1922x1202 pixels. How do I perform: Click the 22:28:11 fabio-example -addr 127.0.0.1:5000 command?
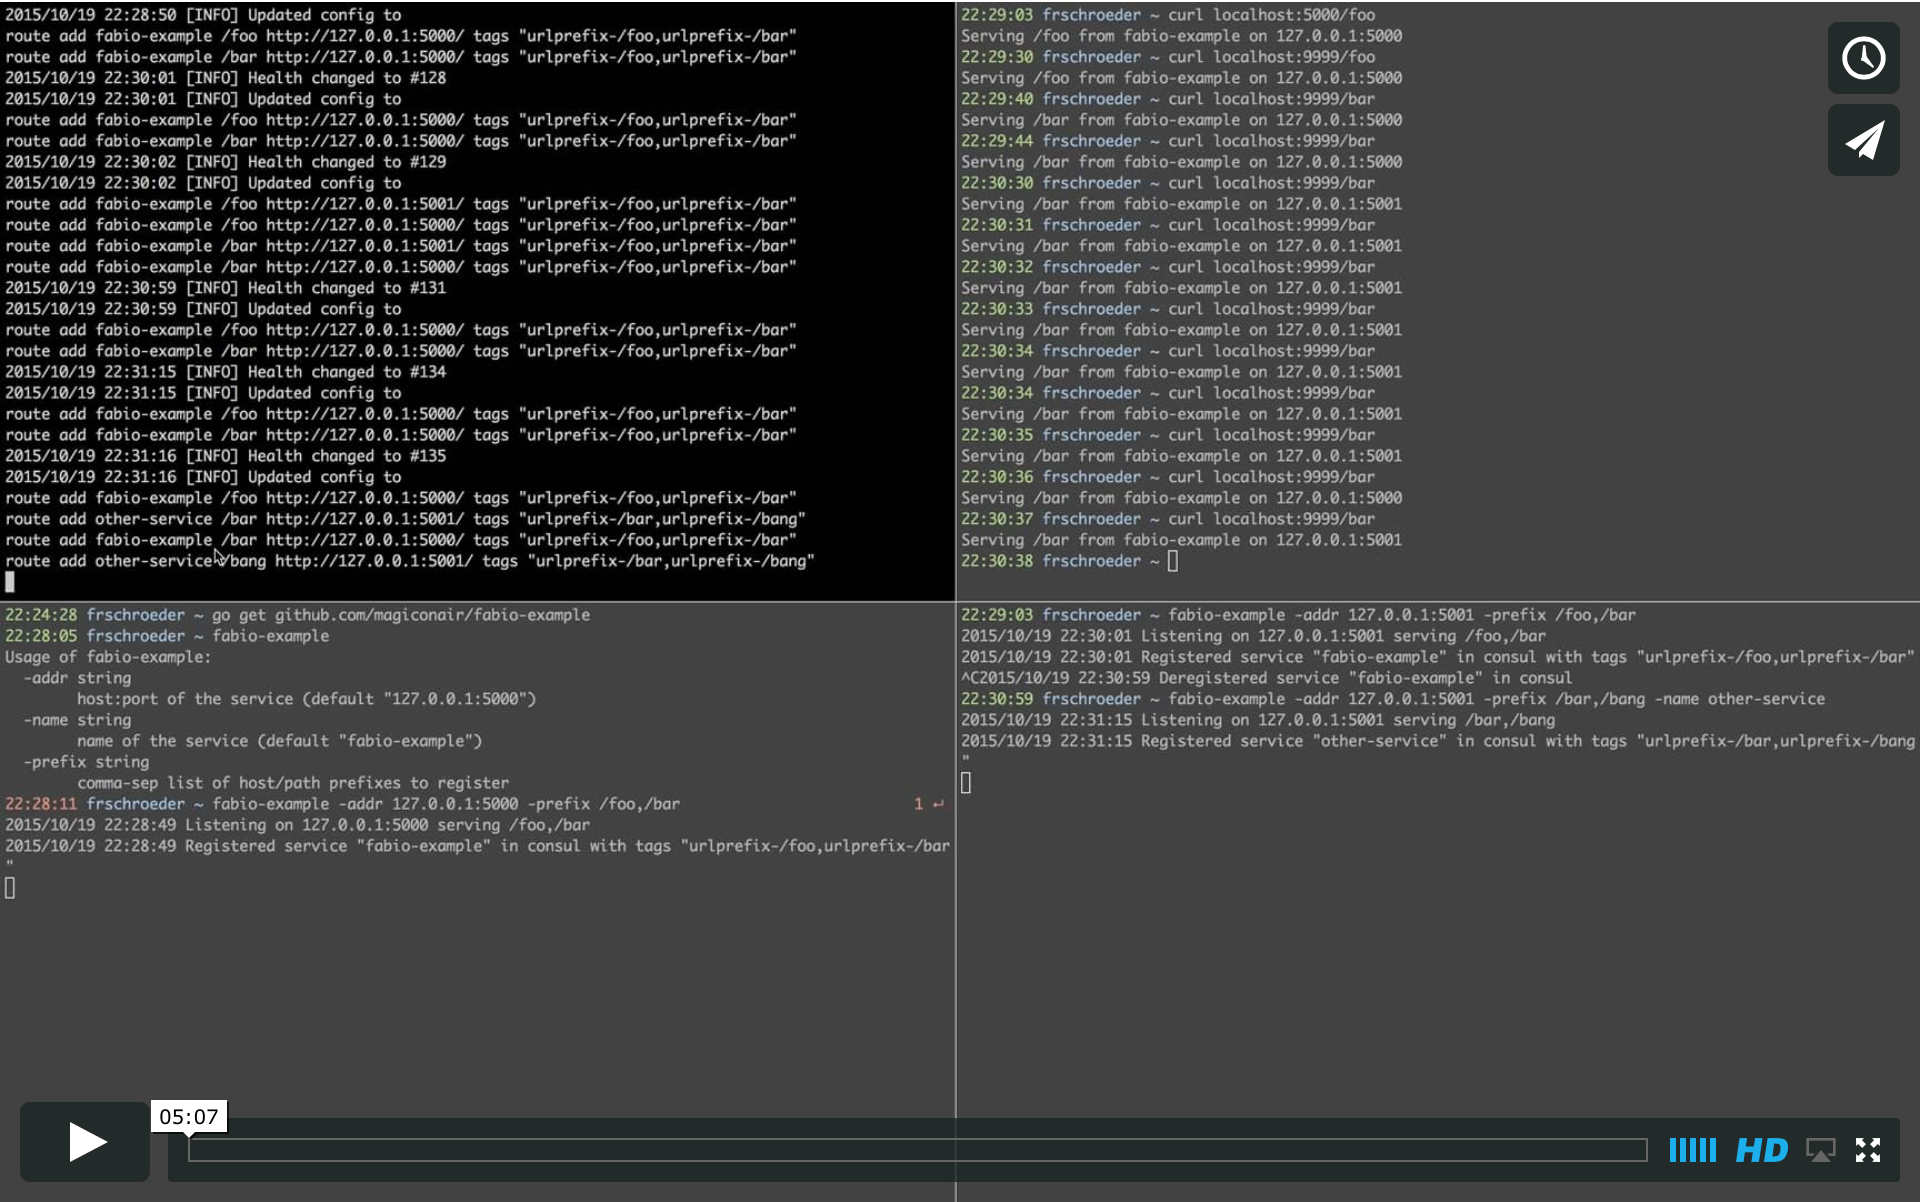(x=343, y=804)
